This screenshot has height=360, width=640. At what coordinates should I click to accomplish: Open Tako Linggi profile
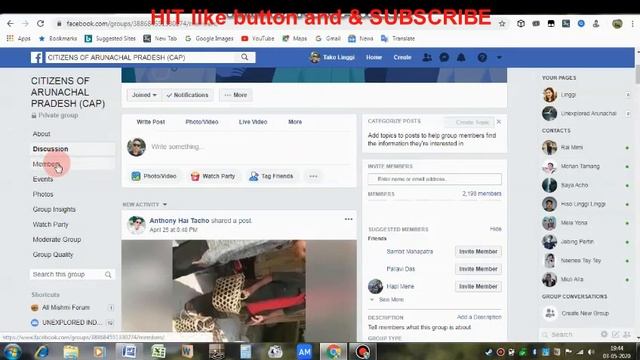pos(332,58)
